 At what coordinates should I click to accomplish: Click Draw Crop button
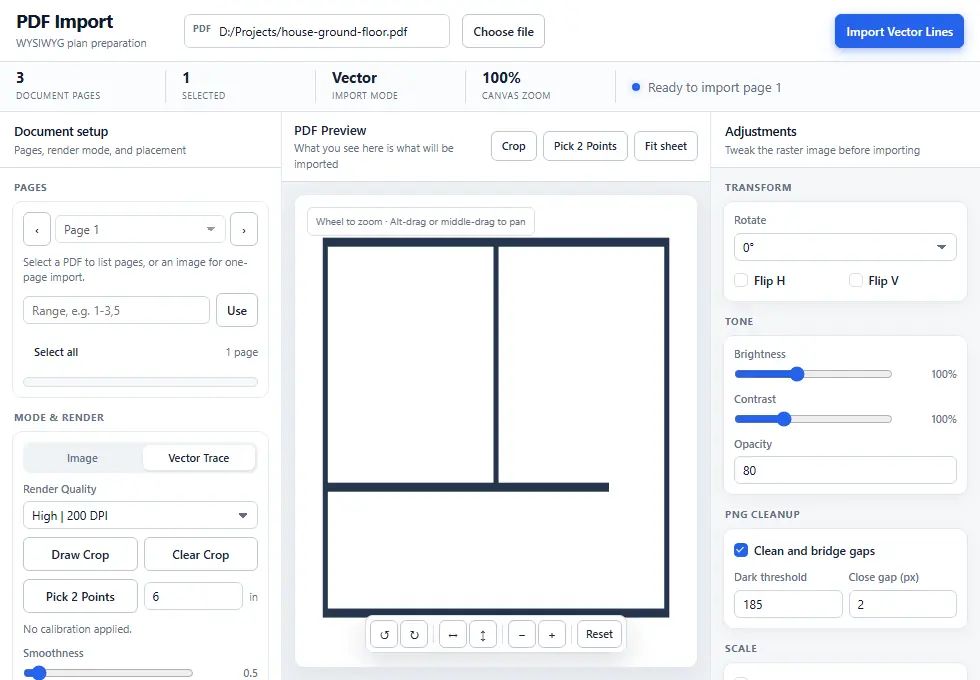(80, 554)
